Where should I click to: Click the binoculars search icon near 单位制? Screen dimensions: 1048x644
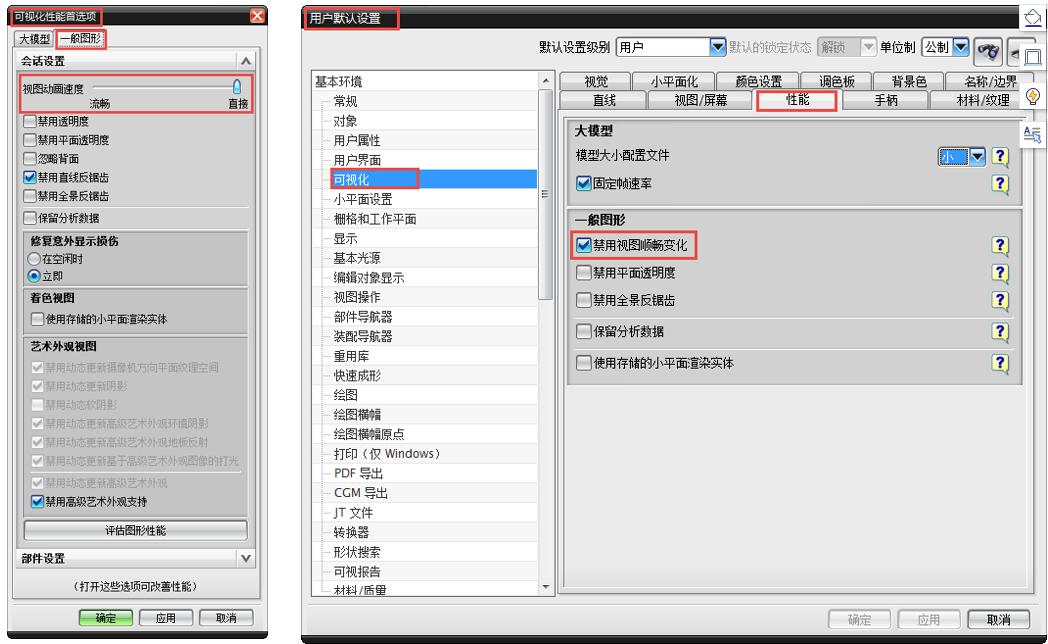point(990,52)
